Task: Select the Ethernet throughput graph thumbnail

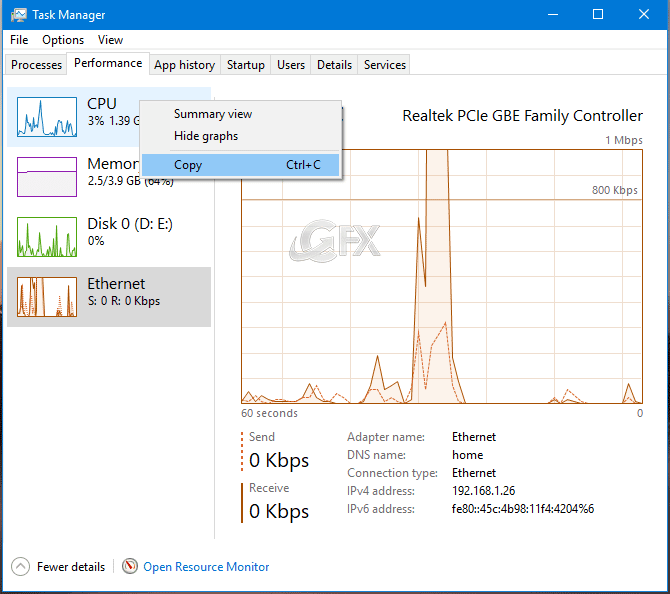Action: click(x=47, y=297)
